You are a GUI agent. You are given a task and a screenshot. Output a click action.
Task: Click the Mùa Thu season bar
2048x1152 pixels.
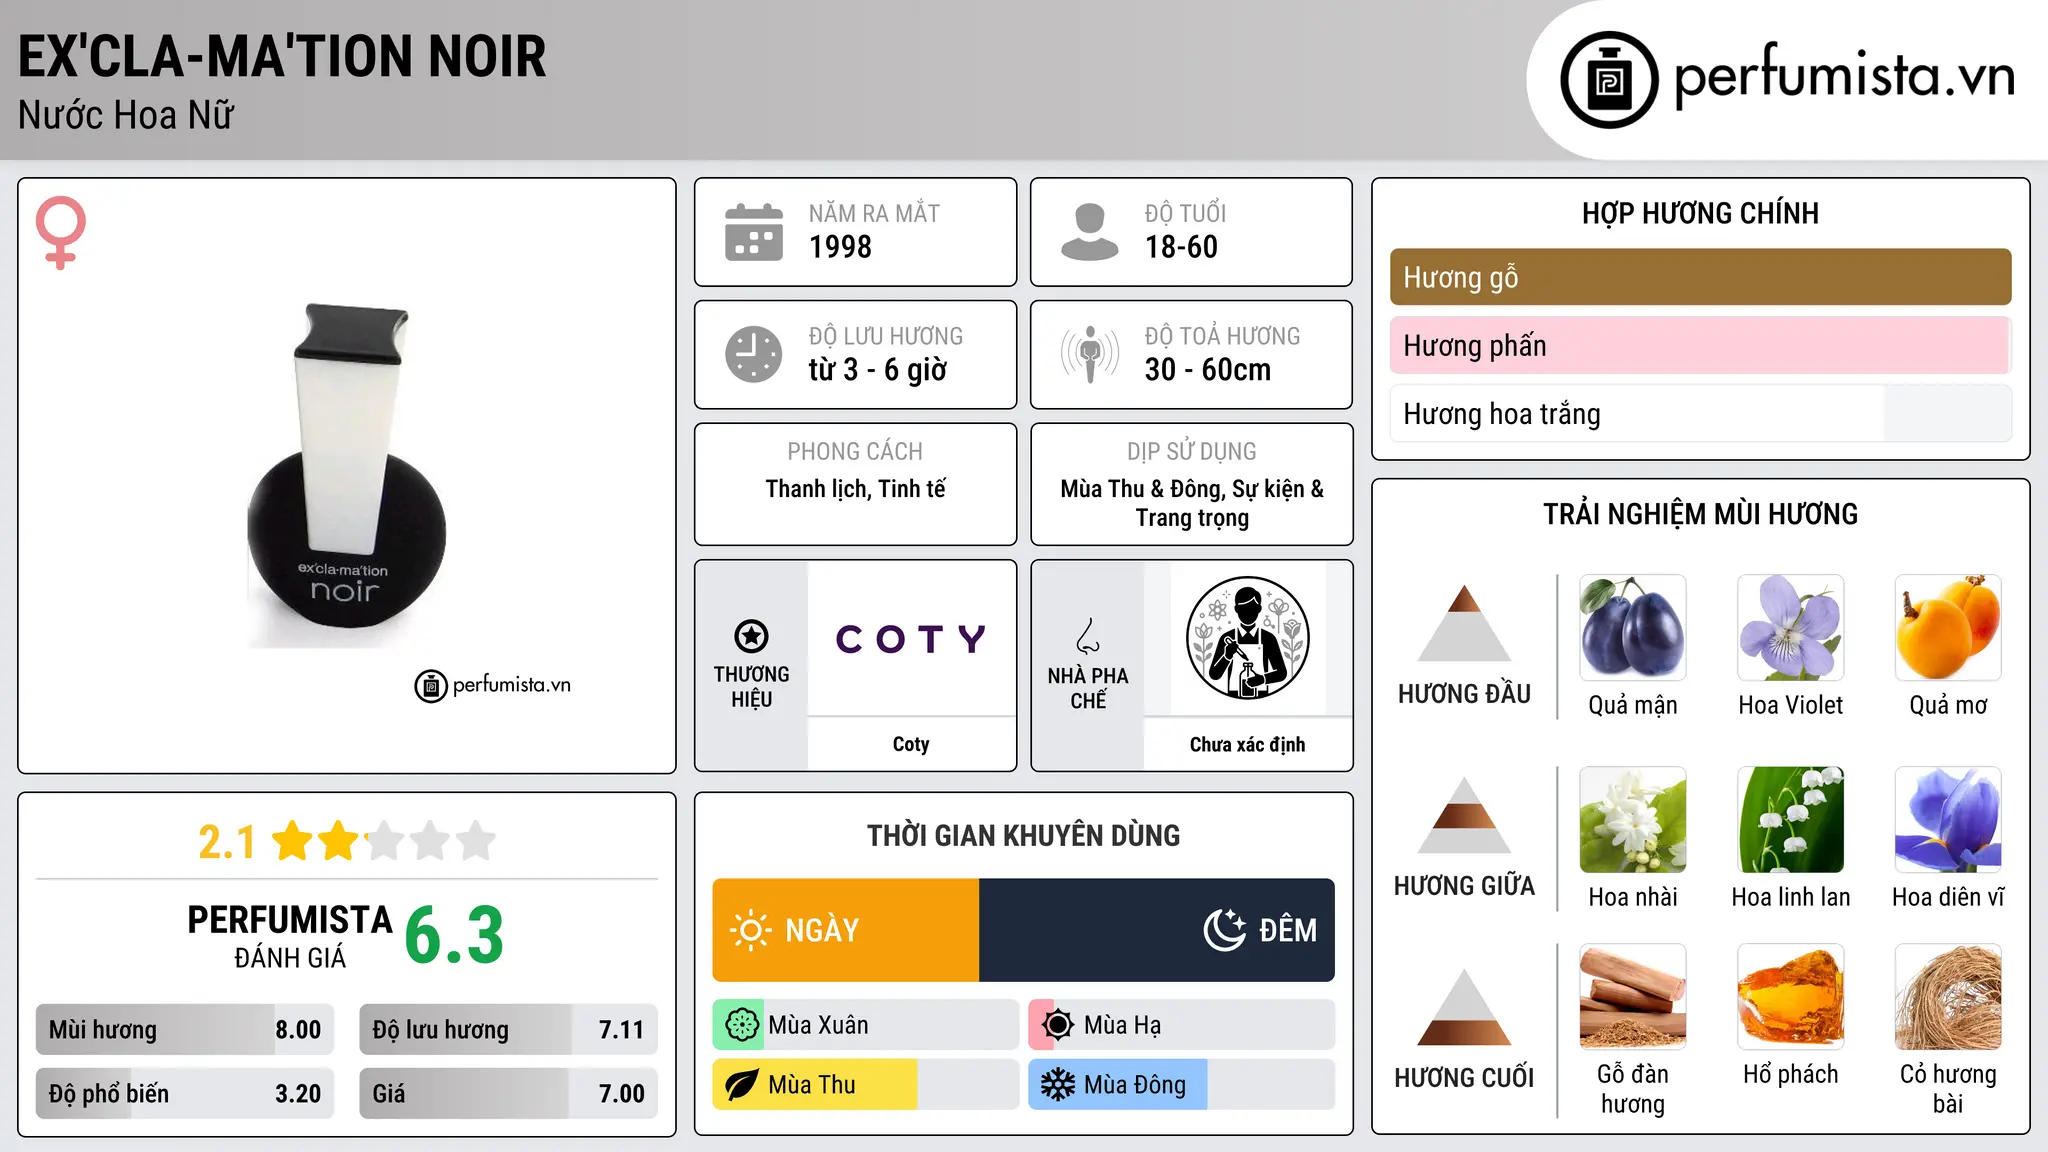click(x=866, y=1085)
